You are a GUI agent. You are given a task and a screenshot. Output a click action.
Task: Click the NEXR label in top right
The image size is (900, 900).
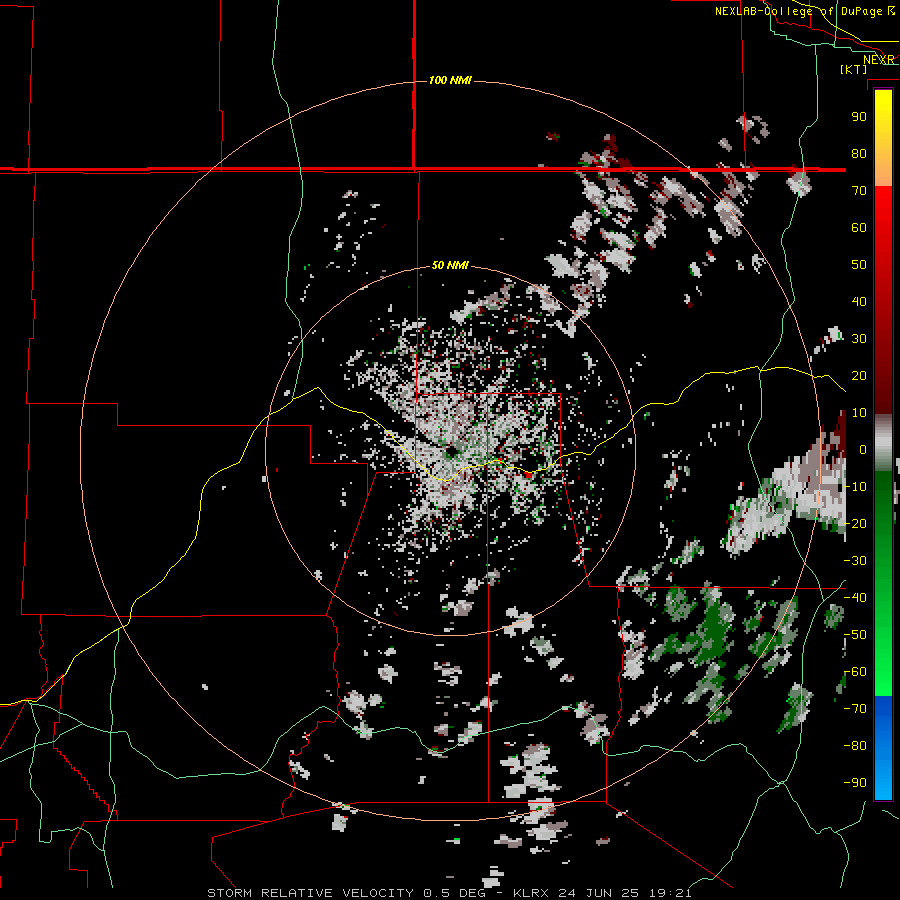[x=879, y=60]
